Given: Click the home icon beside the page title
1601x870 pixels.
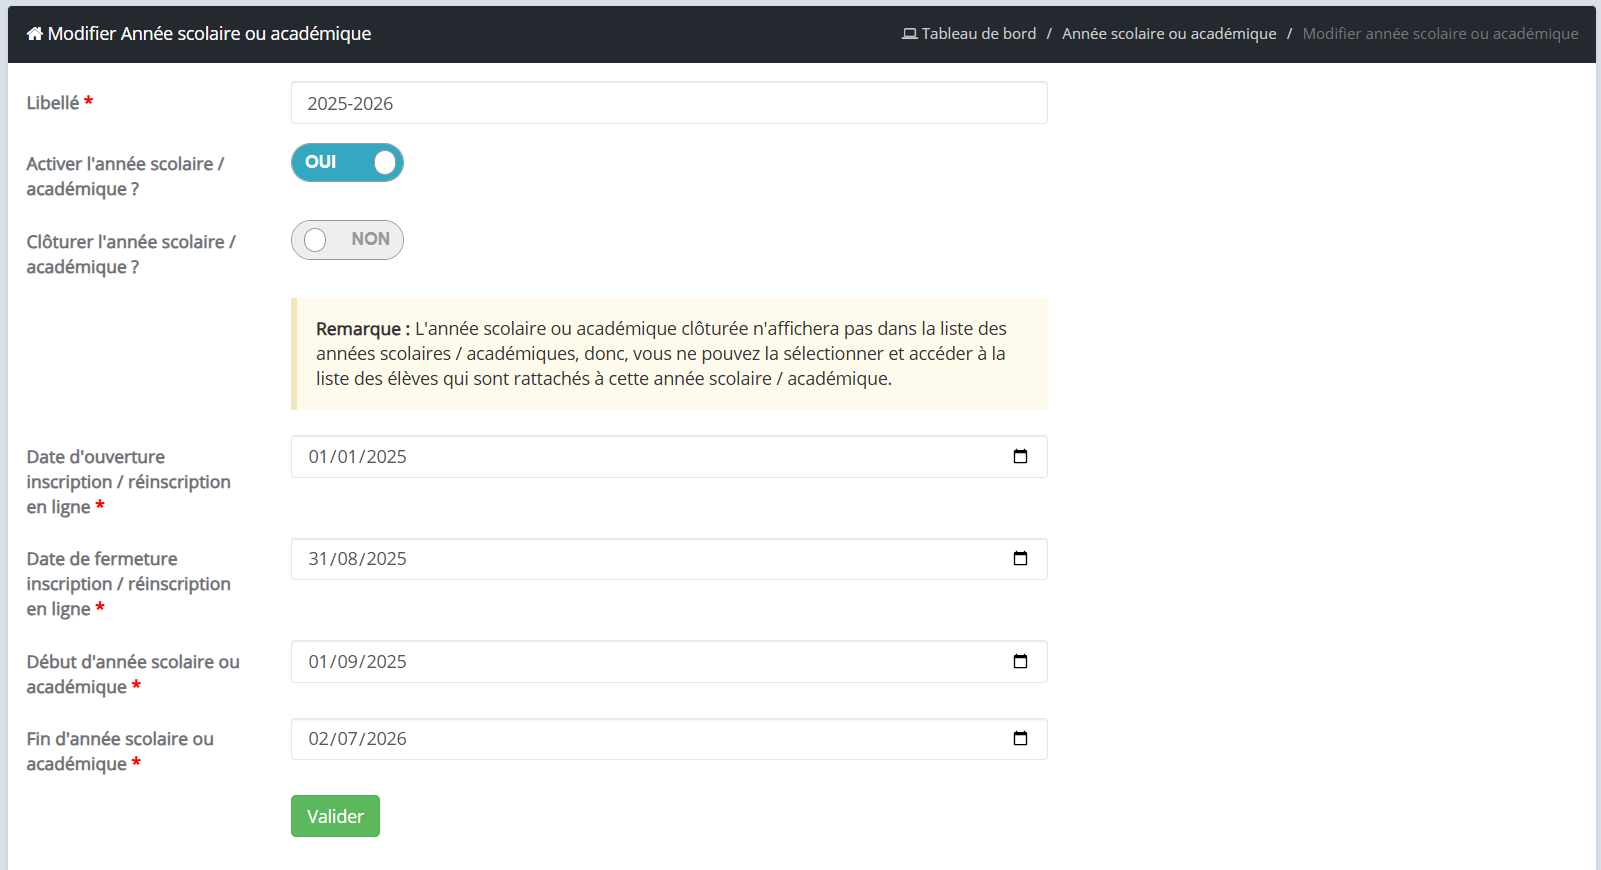Looking at the screenshot, I should pyautogui.click(x=35, y=34).
